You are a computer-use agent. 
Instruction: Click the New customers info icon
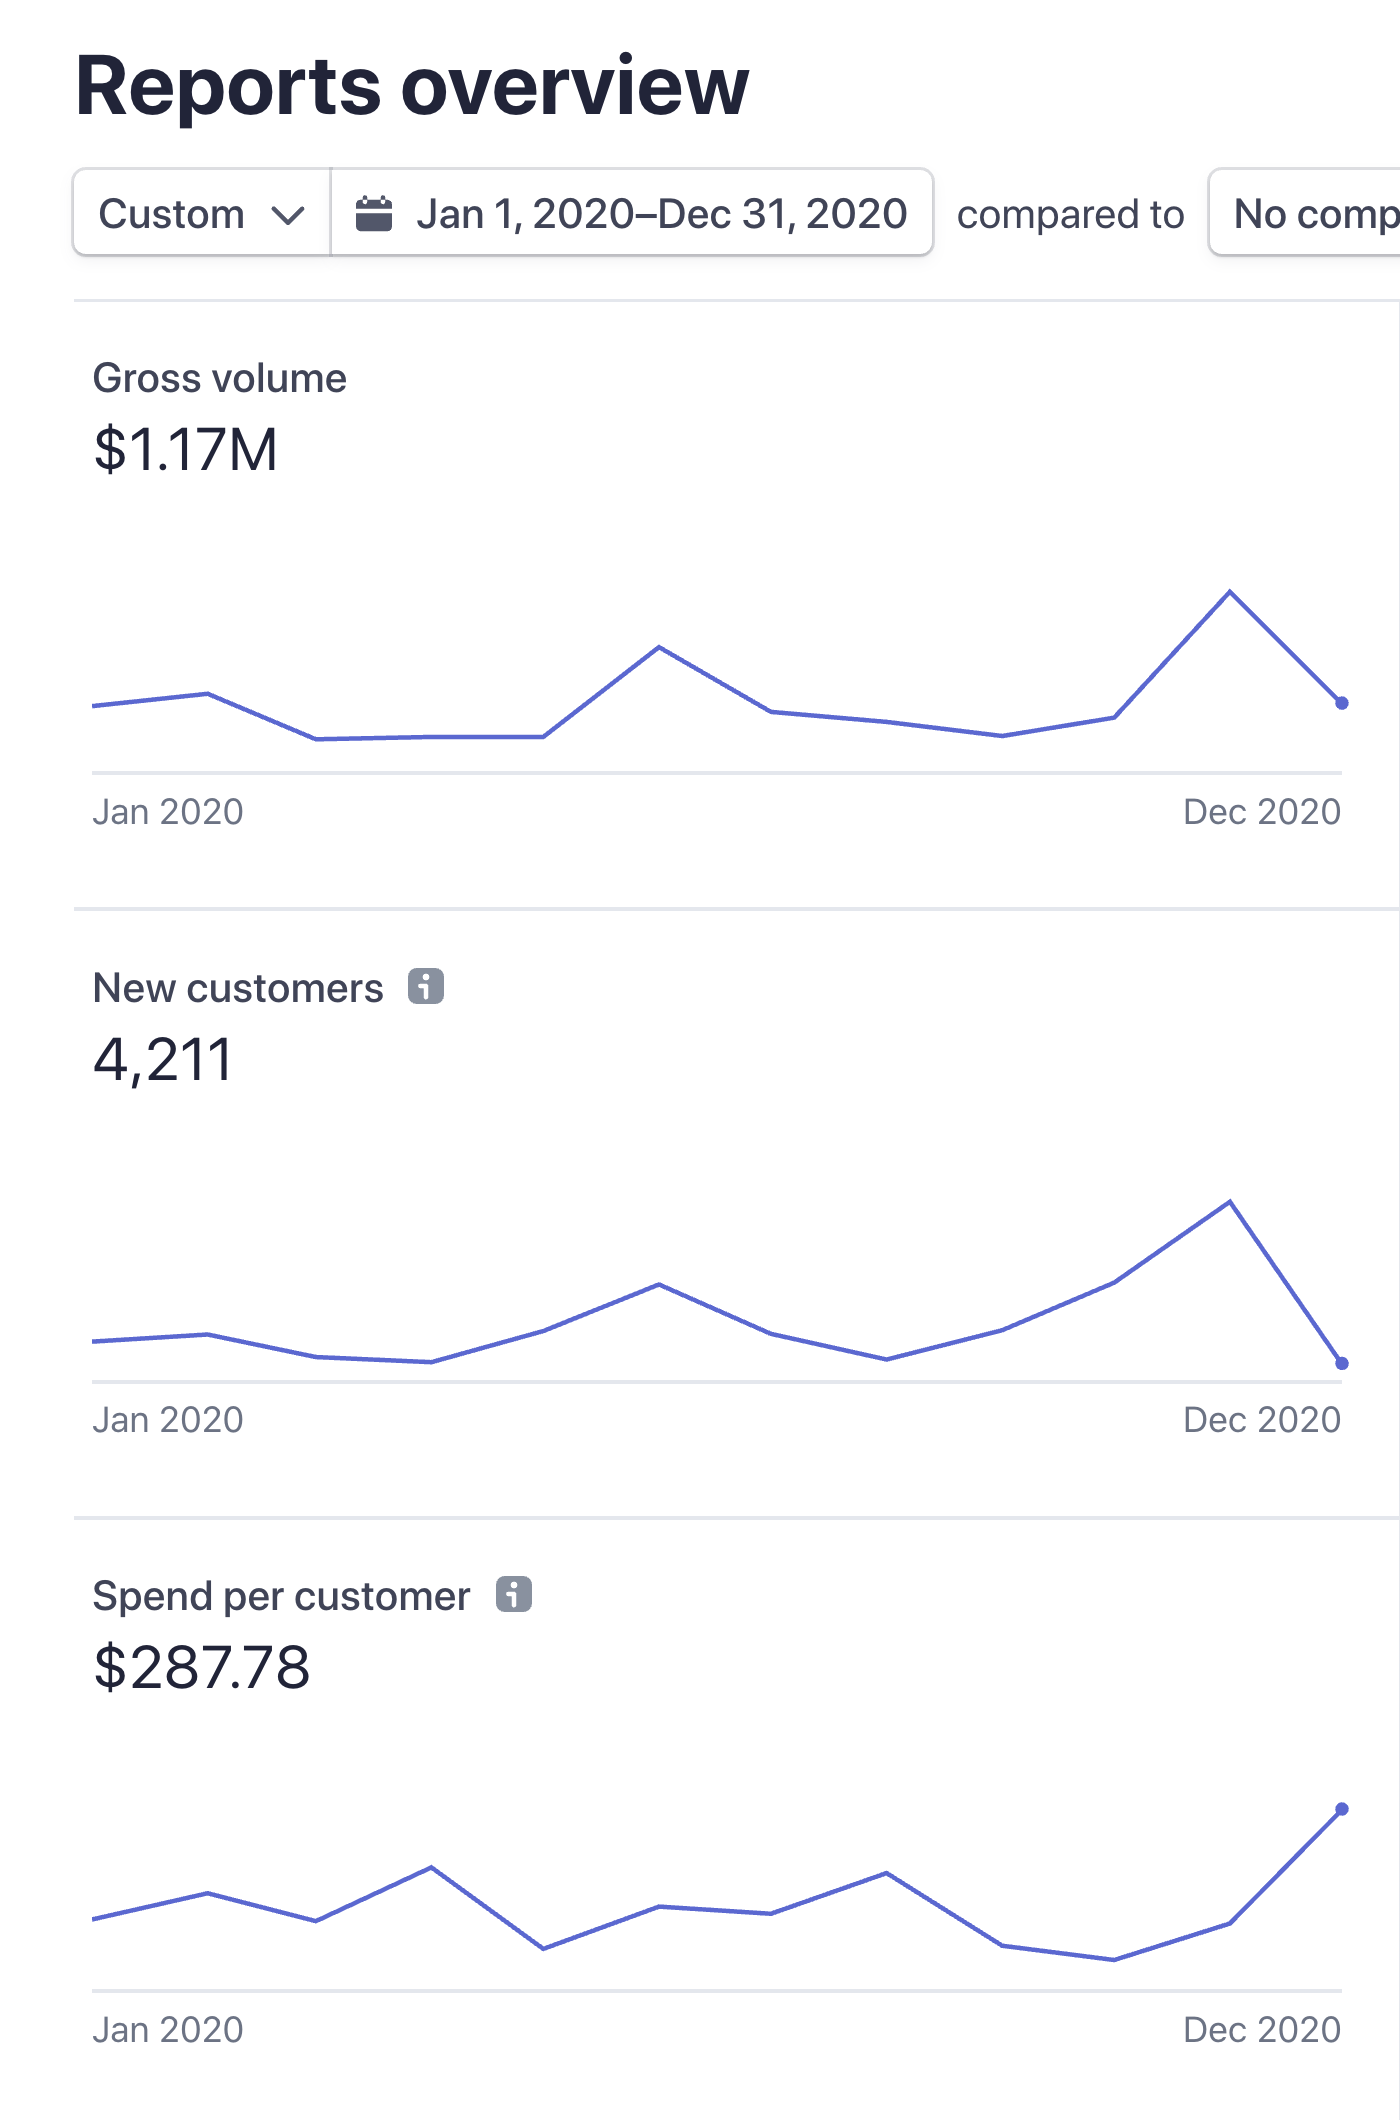(x=426, y=987)
